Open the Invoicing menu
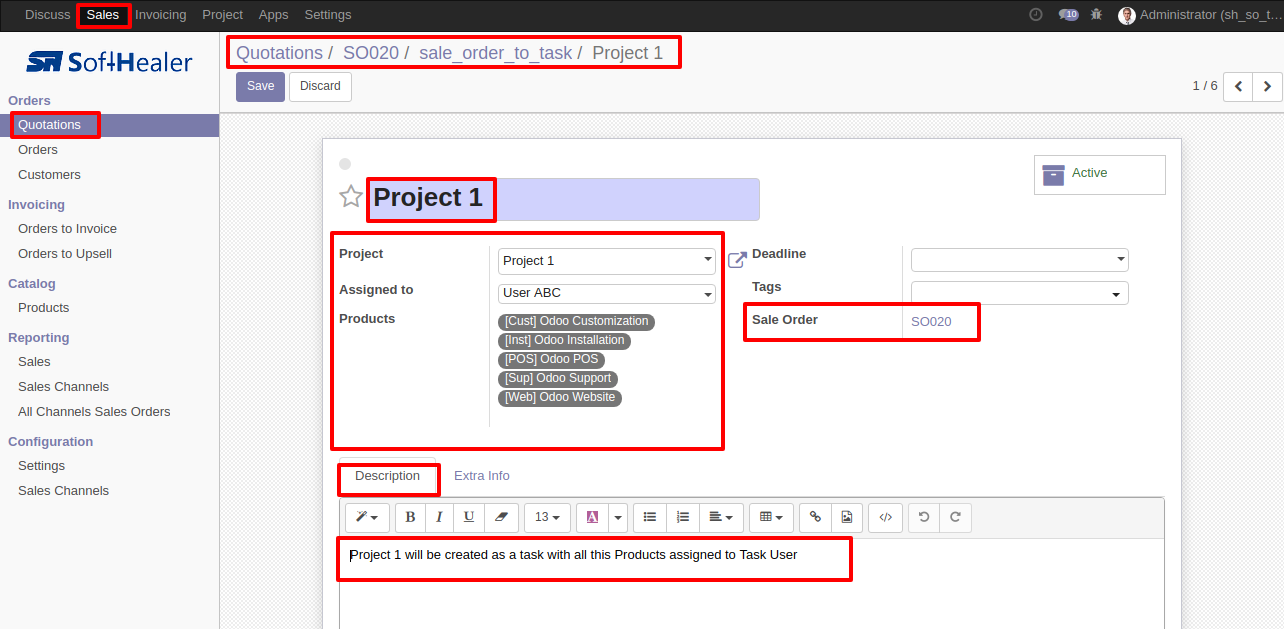Image resolution: width=1284 pixels, height=629 pixels. click(x=161, y=15)
